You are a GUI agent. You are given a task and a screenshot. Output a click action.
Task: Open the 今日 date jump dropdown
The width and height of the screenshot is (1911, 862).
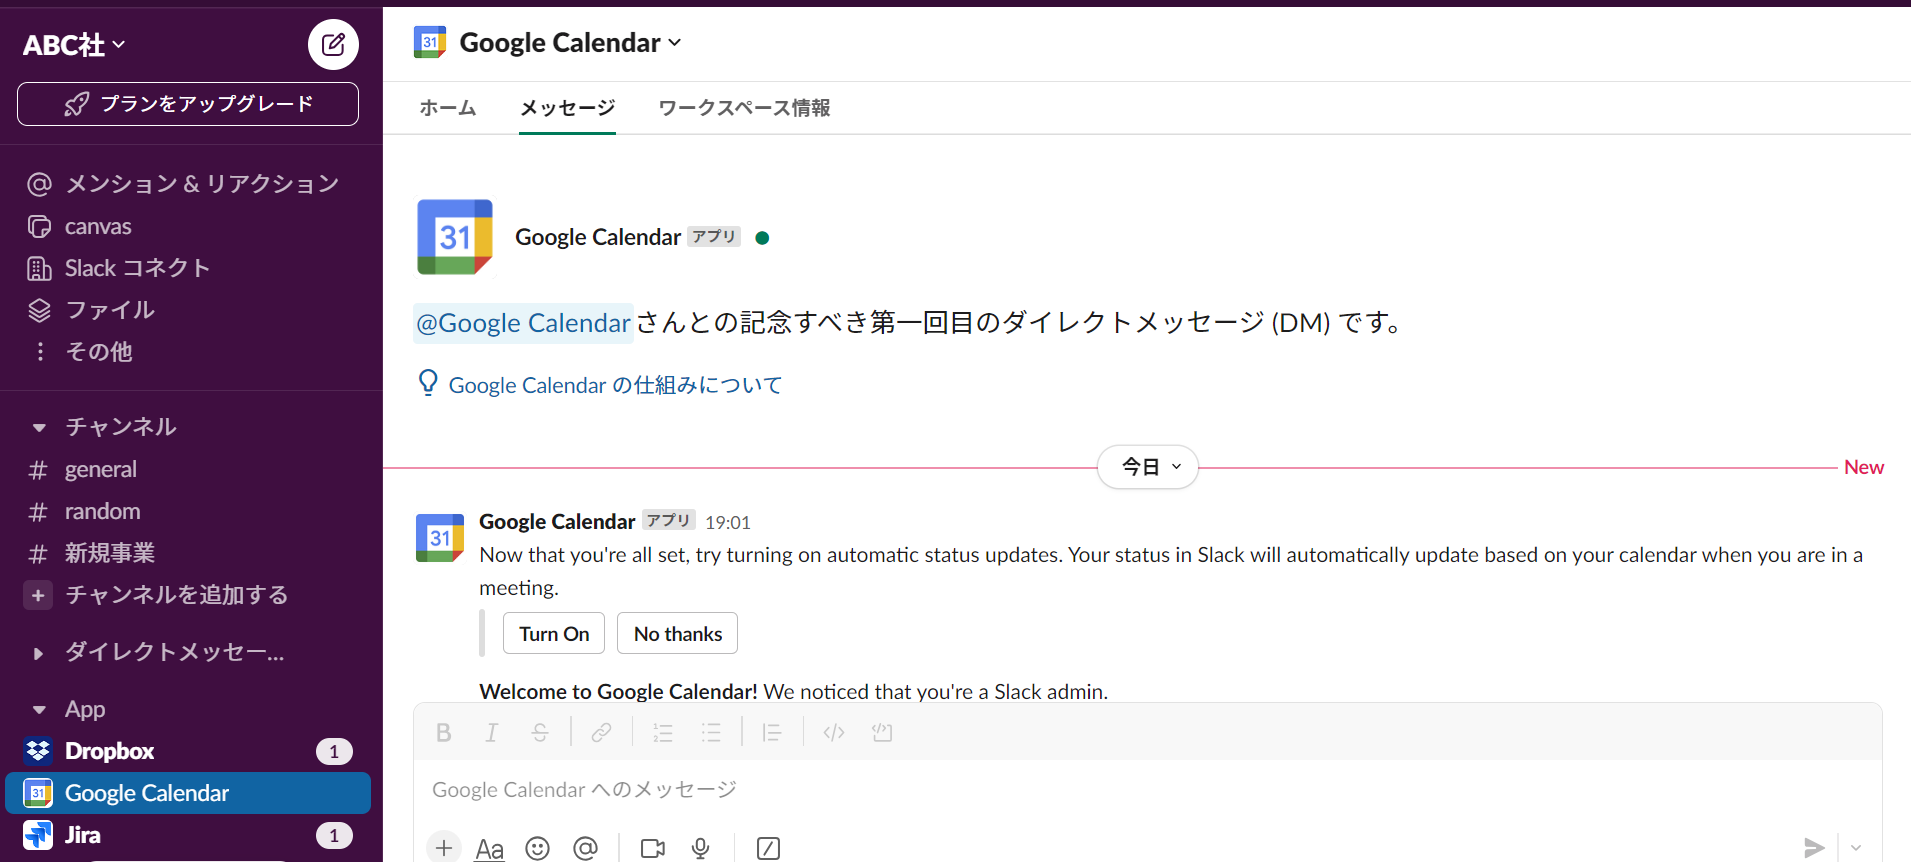point(1148,467)
